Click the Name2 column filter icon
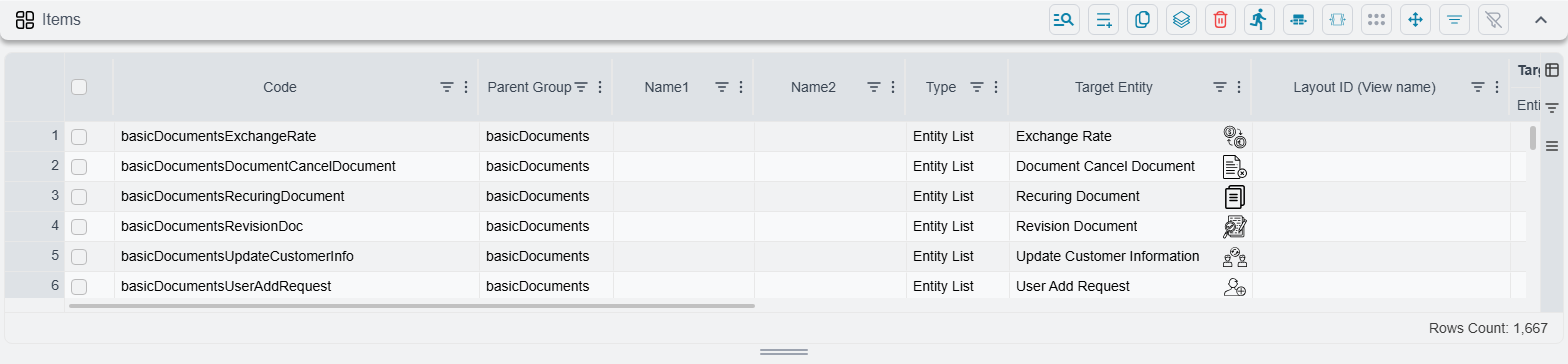 (x=874, y=88)
